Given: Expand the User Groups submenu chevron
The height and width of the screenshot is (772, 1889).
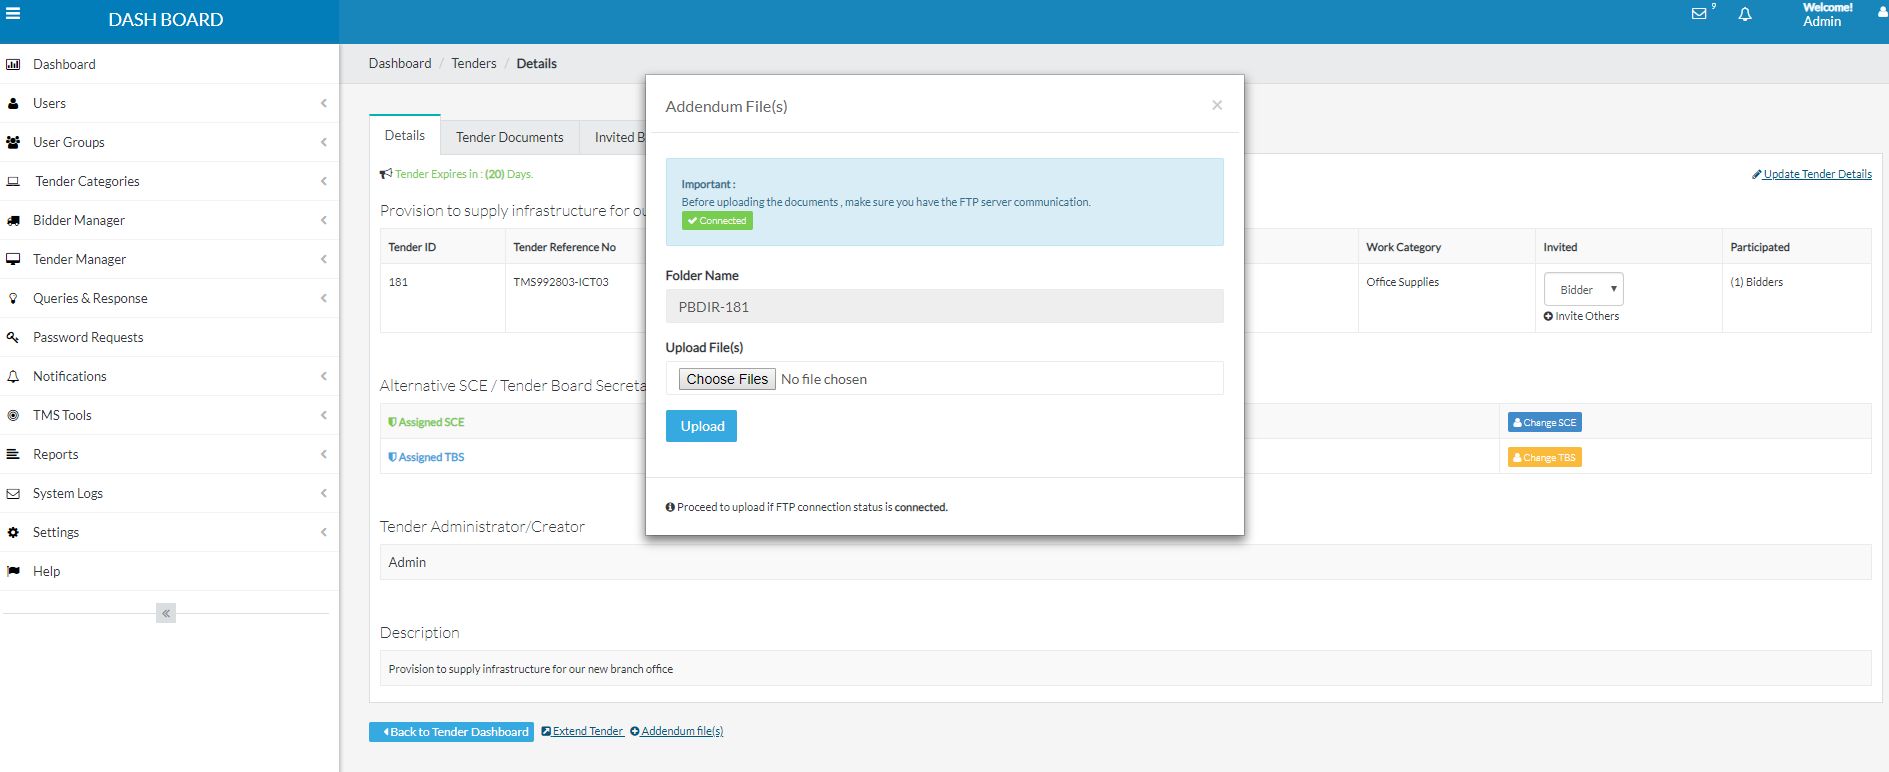Looking at the screenshot, I should (324, 142).
